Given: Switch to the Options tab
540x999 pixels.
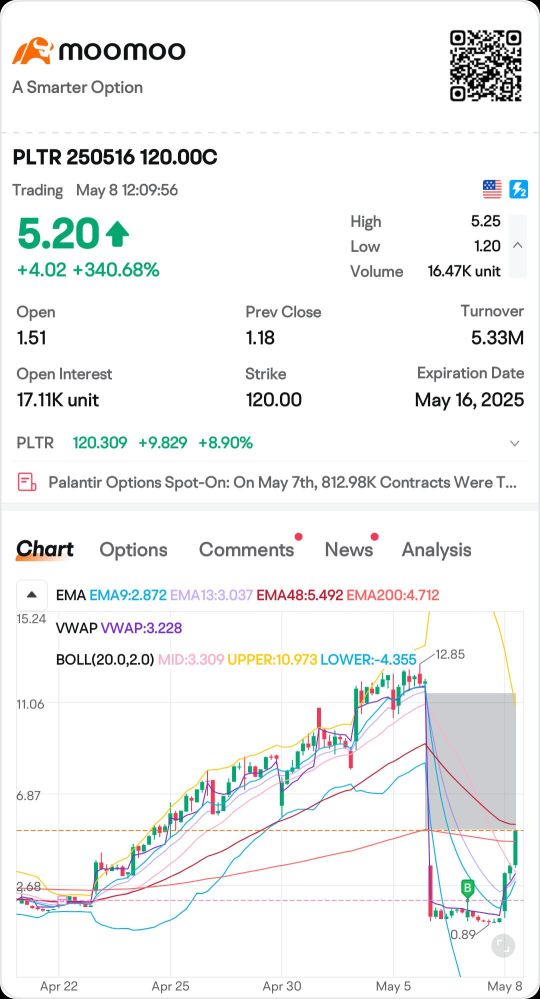Looking at the screenshot, I should click(133, 550).
